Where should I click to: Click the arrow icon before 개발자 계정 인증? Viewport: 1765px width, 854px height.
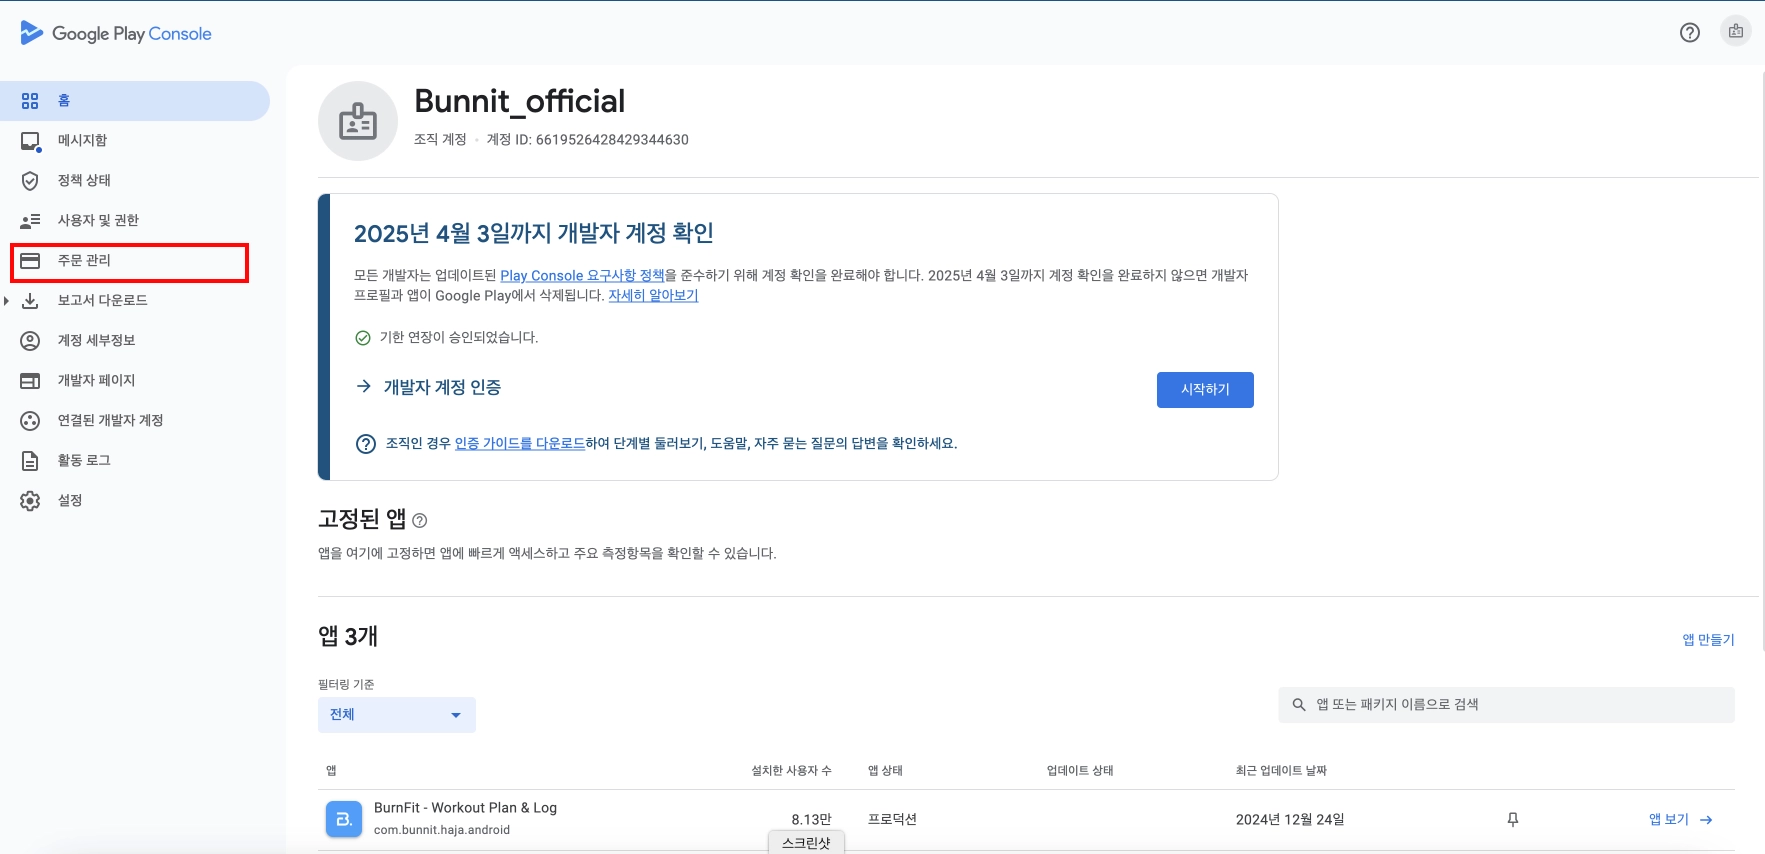click(x=364, y=386)
